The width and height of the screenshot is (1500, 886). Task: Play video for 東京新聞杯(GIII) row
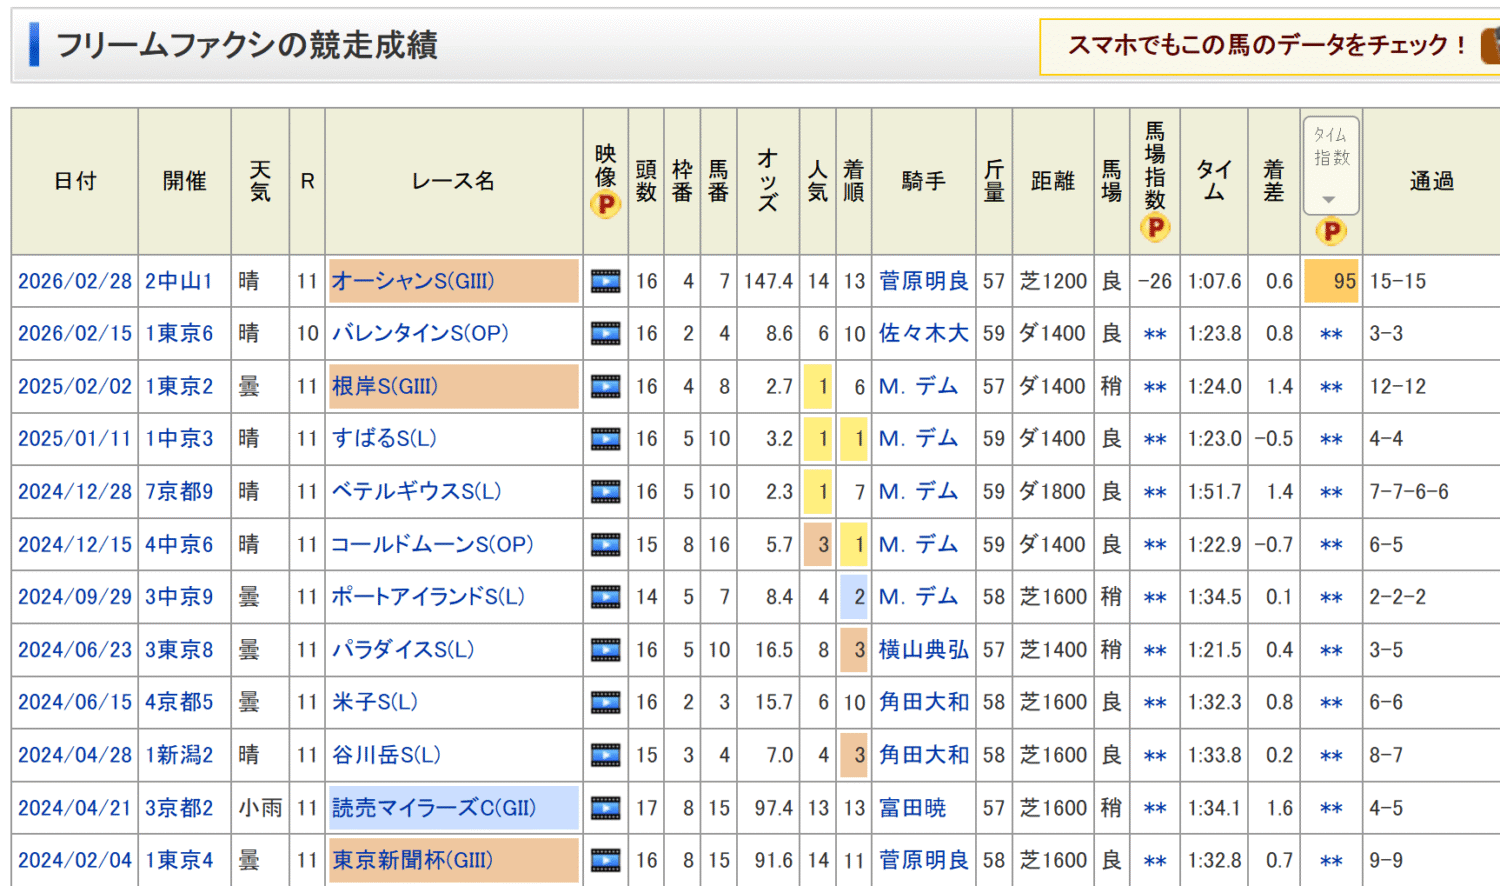pos(605,861)
